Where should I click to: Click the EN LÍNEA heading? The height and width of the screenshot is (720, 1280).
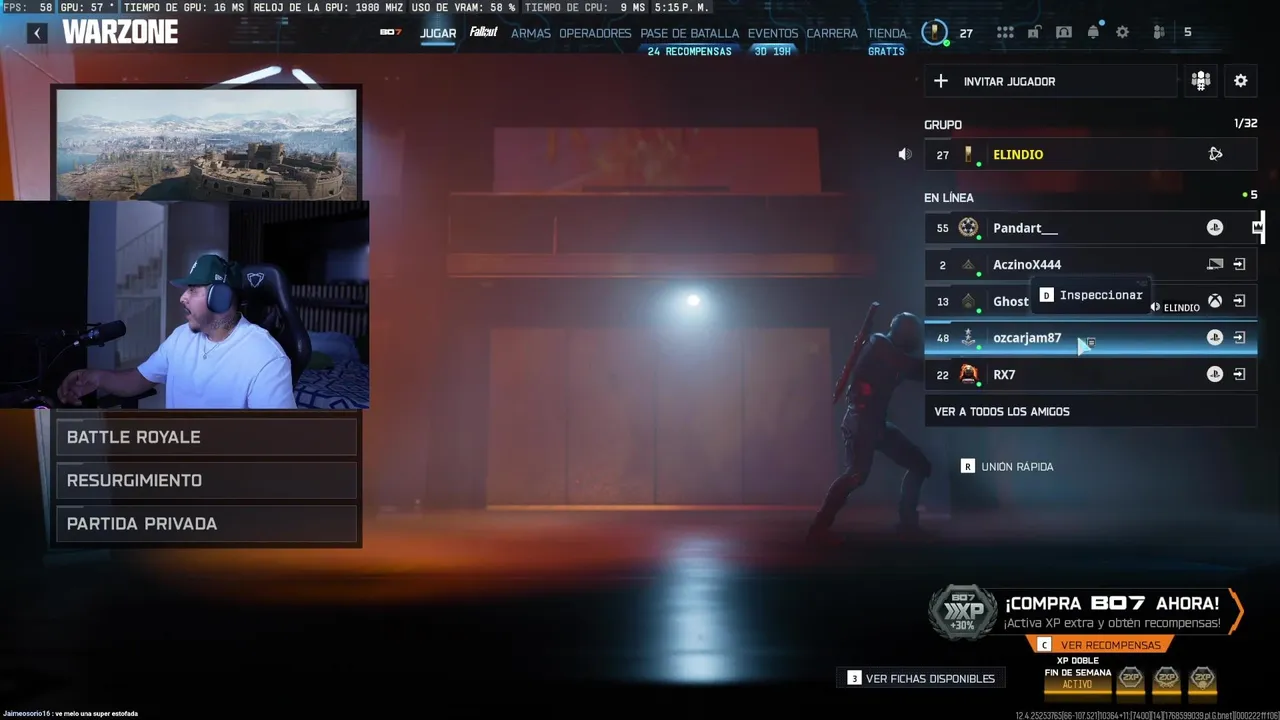click(x=949, y=198)
